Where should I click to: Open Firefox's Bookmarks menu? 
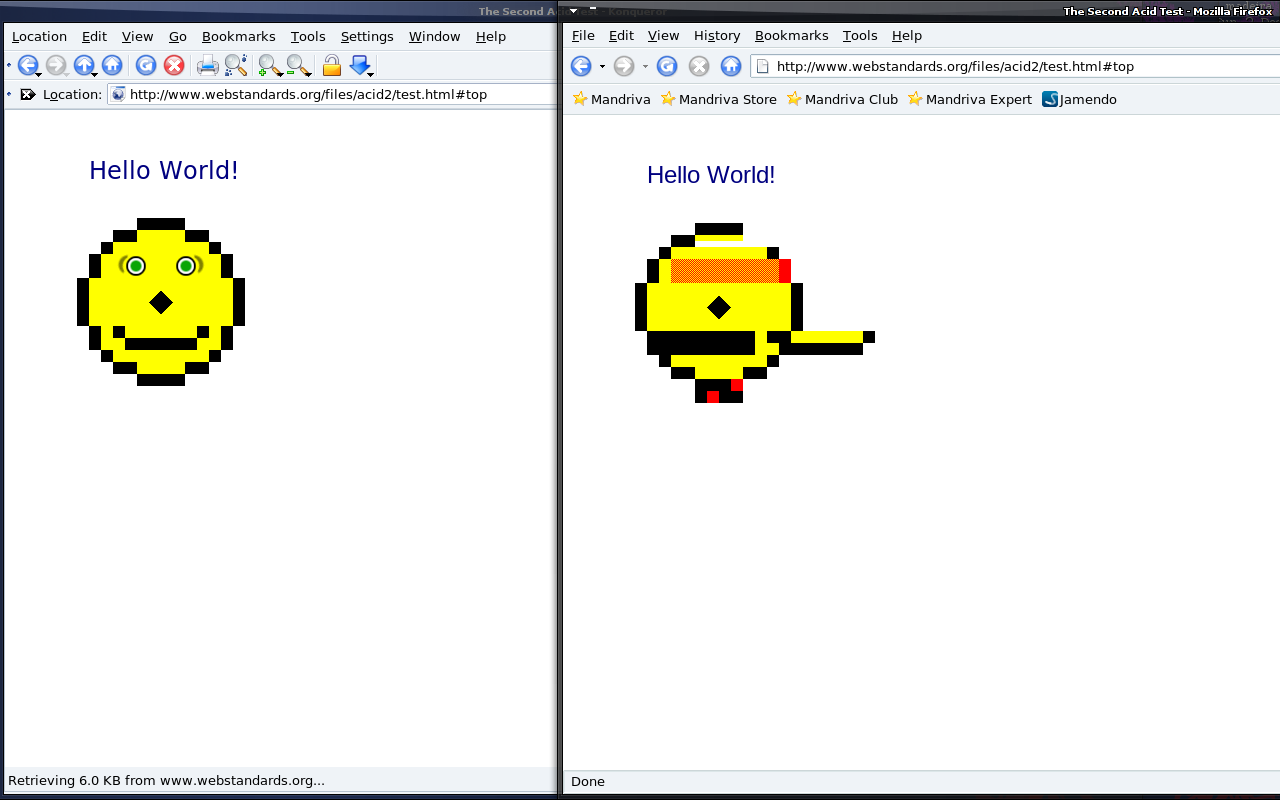(x=791, y=35)
